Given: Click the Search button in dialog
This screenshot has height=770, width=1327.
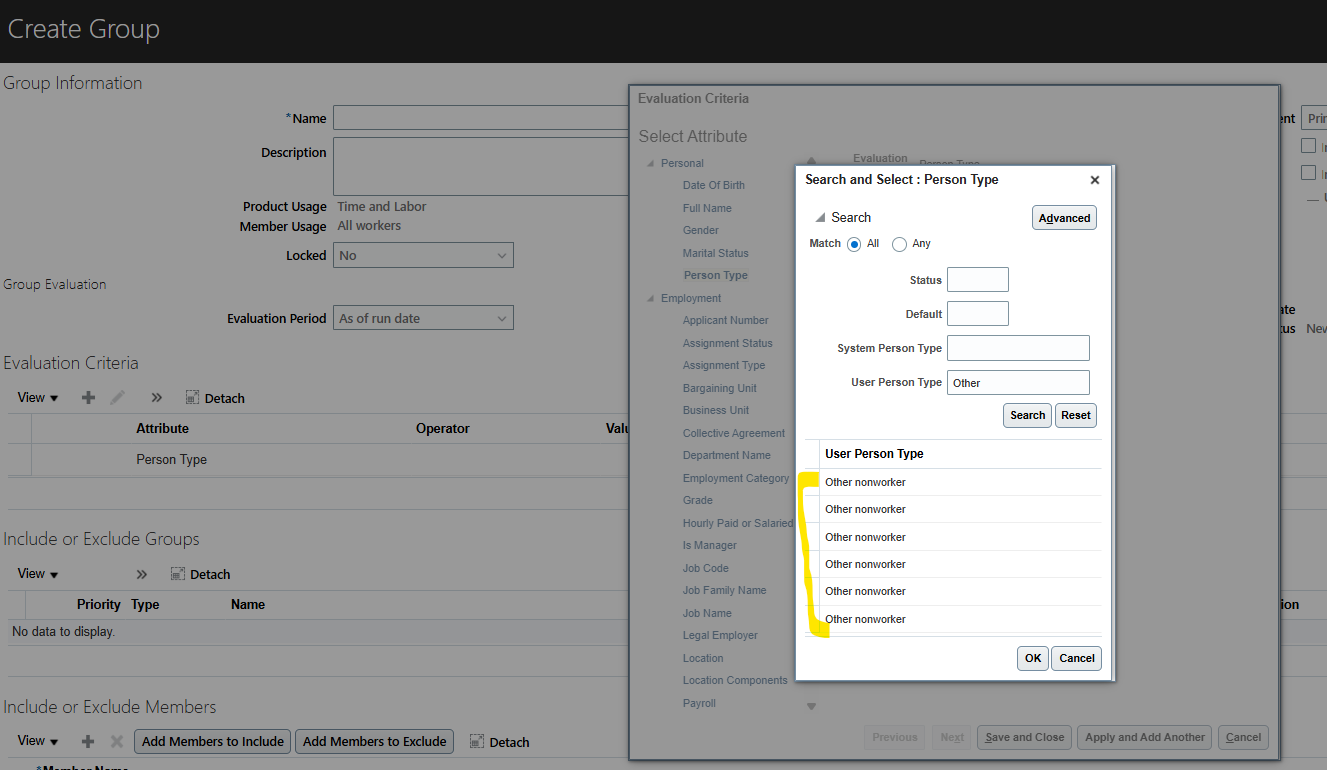Looking at the screenshot, I should coord(1027,415).
